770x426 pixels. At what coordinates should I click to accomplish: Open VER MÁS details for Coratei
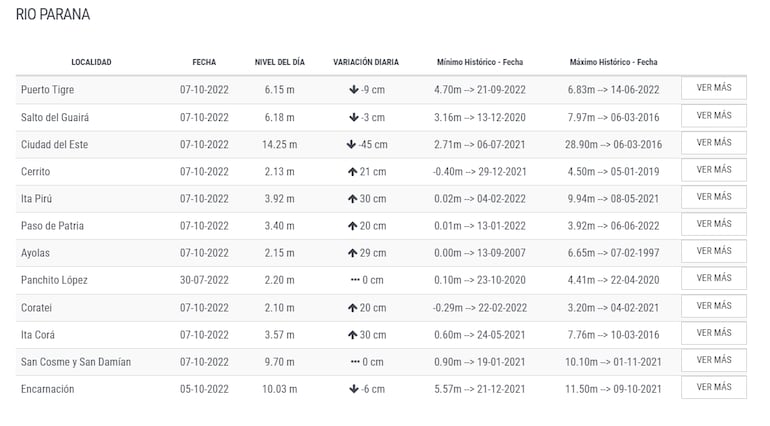tap(713, 306)
